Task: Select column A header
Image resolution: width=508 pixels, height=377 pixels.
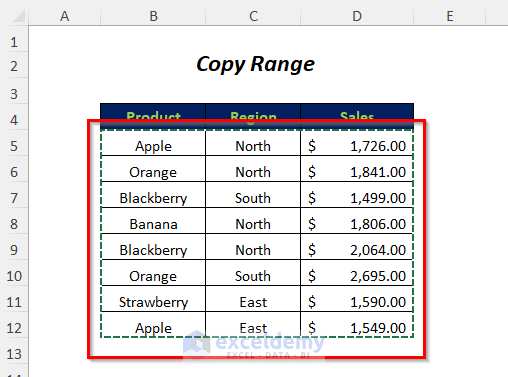Action: pyautogui.click(x=65, y=16)
